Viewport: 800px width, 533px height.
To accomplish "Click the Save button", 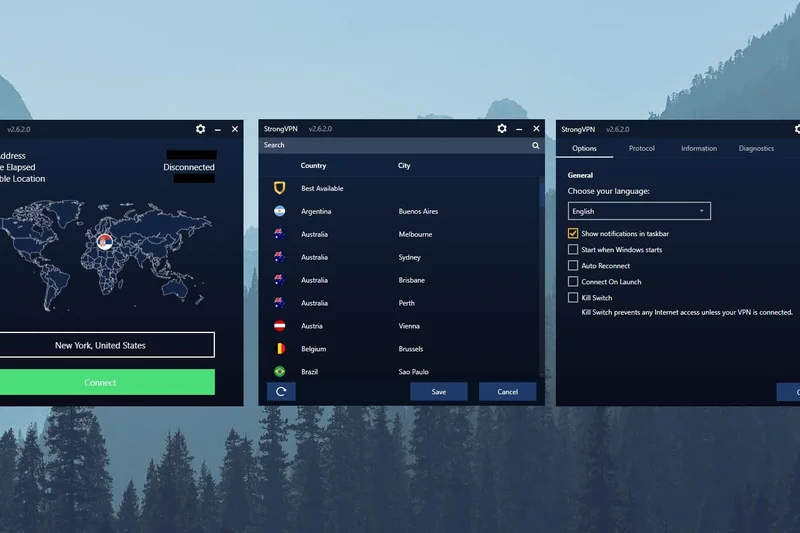I will (439, 392).
